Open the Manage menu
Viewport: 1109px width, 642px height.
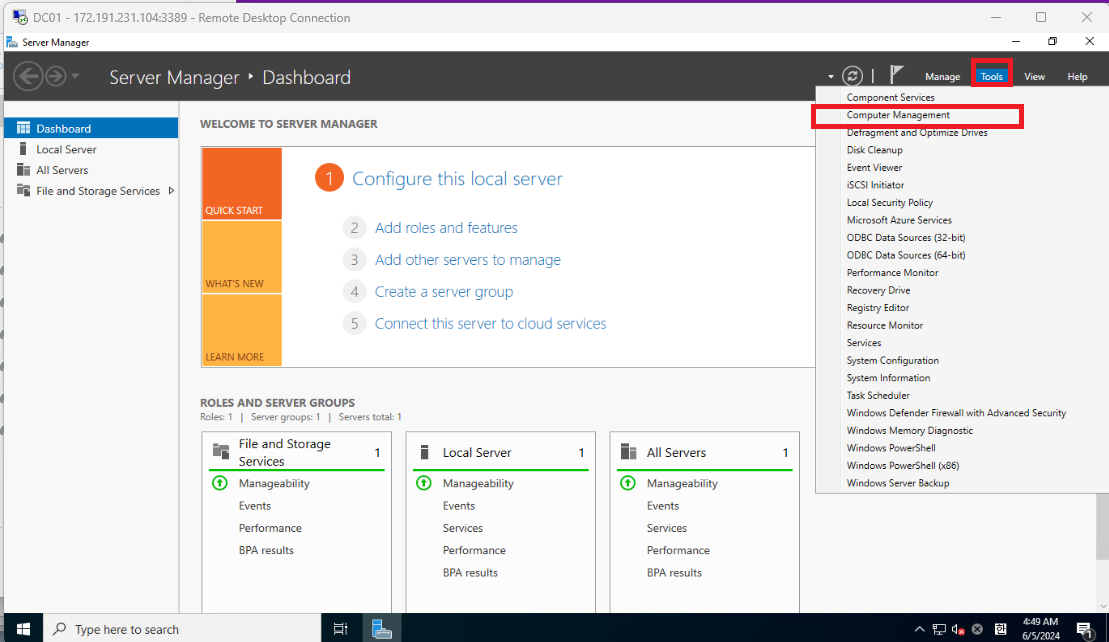[x=942, y=76]
